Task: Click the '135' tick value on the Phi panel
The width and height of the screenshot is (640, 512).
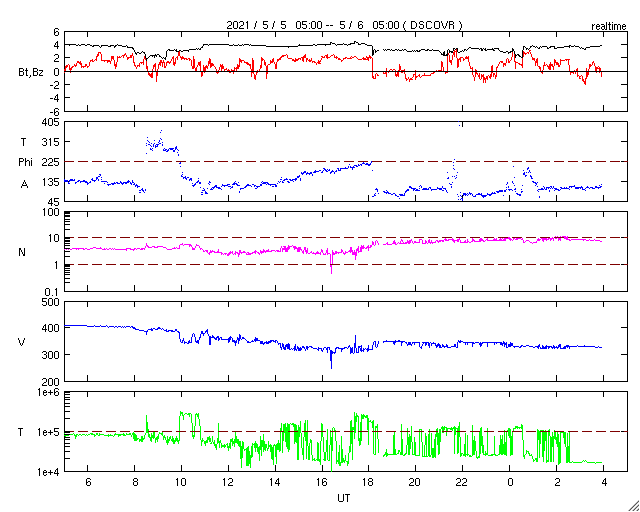Action: point(51,182)
